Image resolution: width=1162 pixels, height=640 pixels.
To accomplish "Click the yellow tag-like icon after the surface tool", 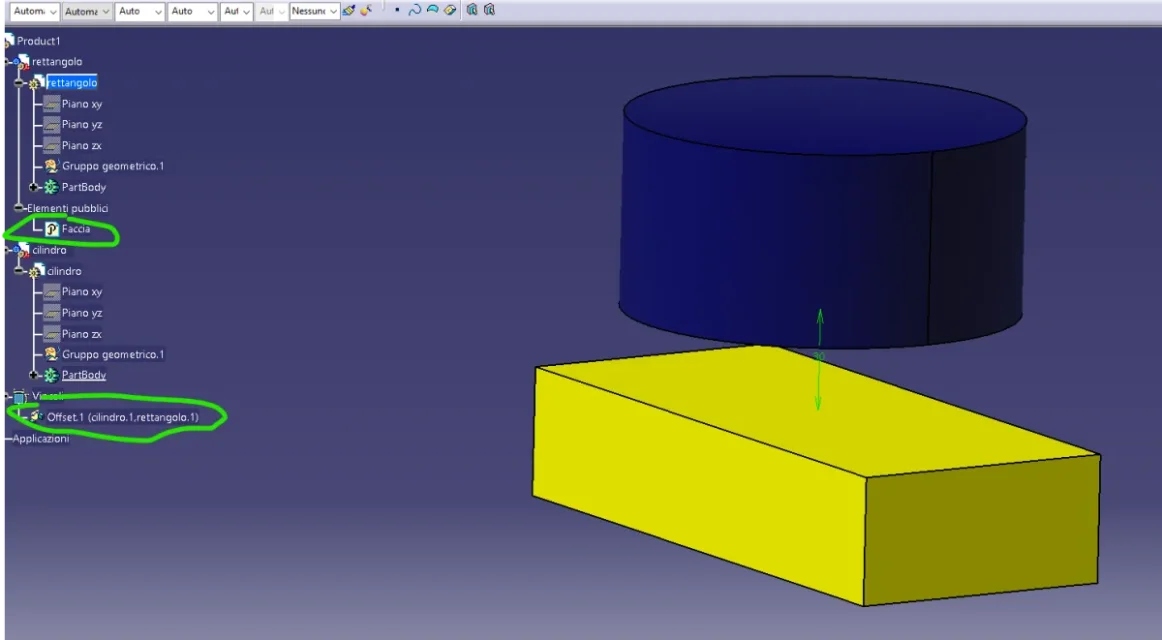I will pos(450,10).
